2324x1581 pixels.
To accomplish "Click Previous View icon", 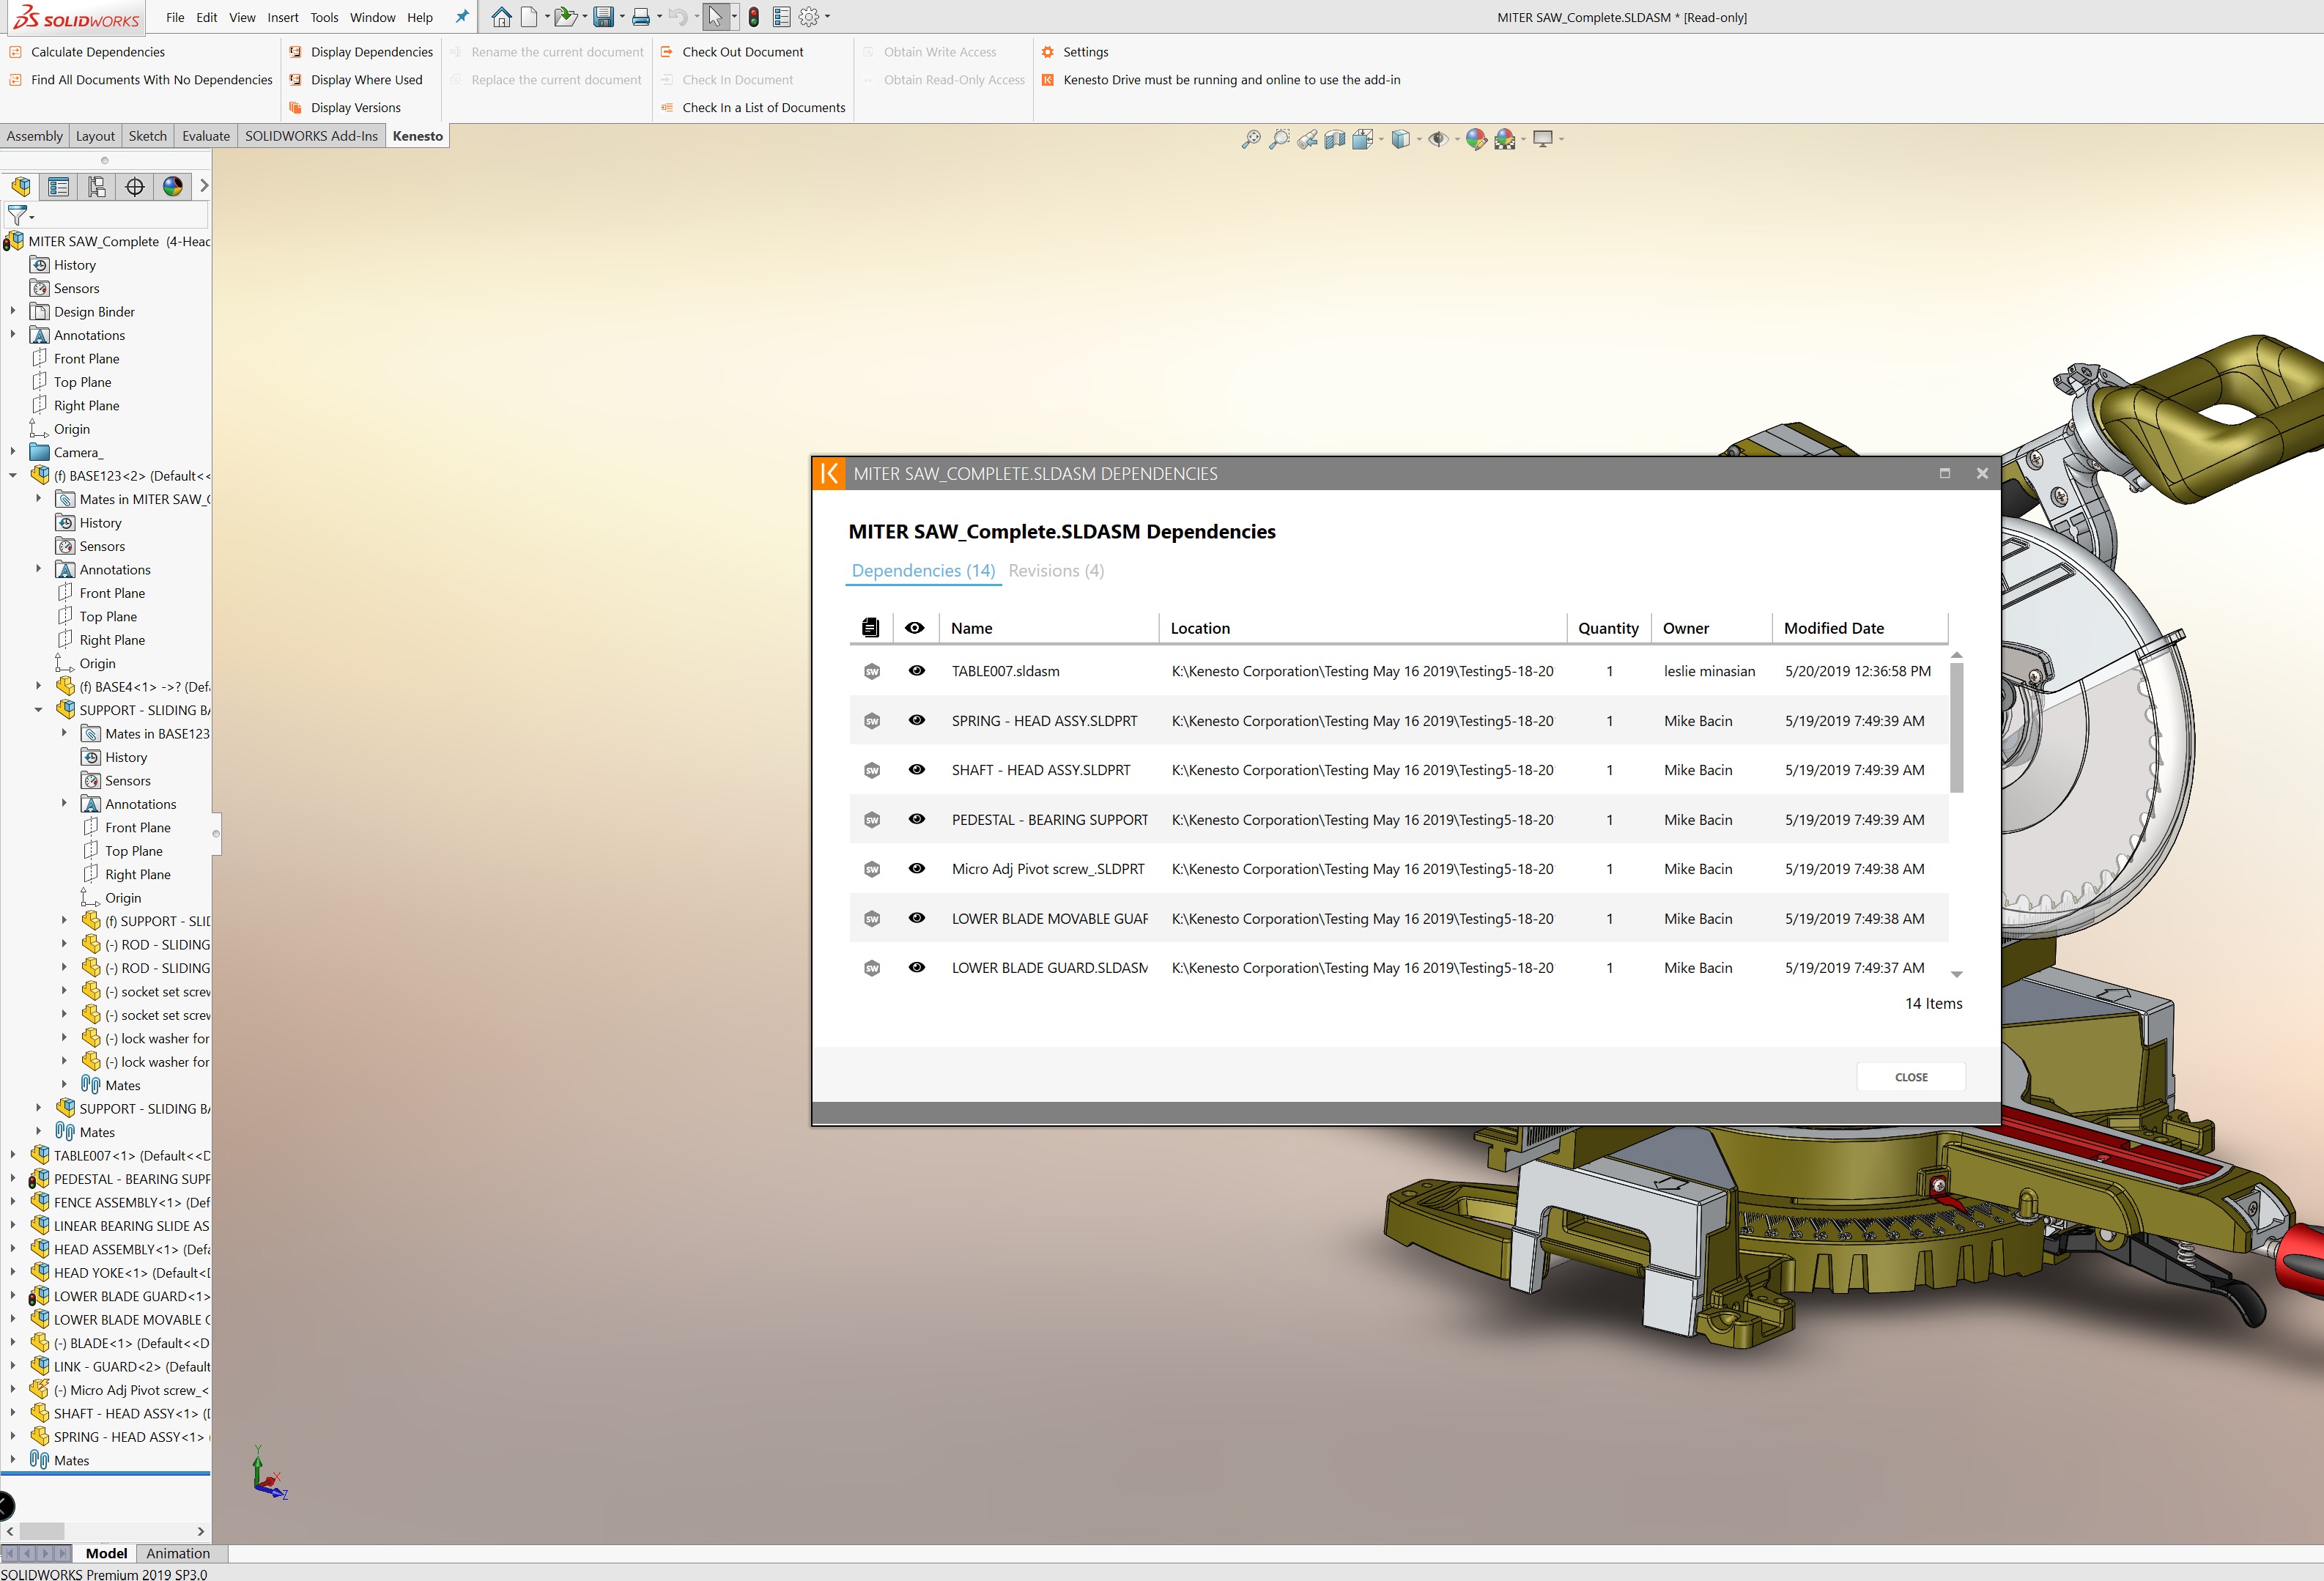I will point(1306,140).
